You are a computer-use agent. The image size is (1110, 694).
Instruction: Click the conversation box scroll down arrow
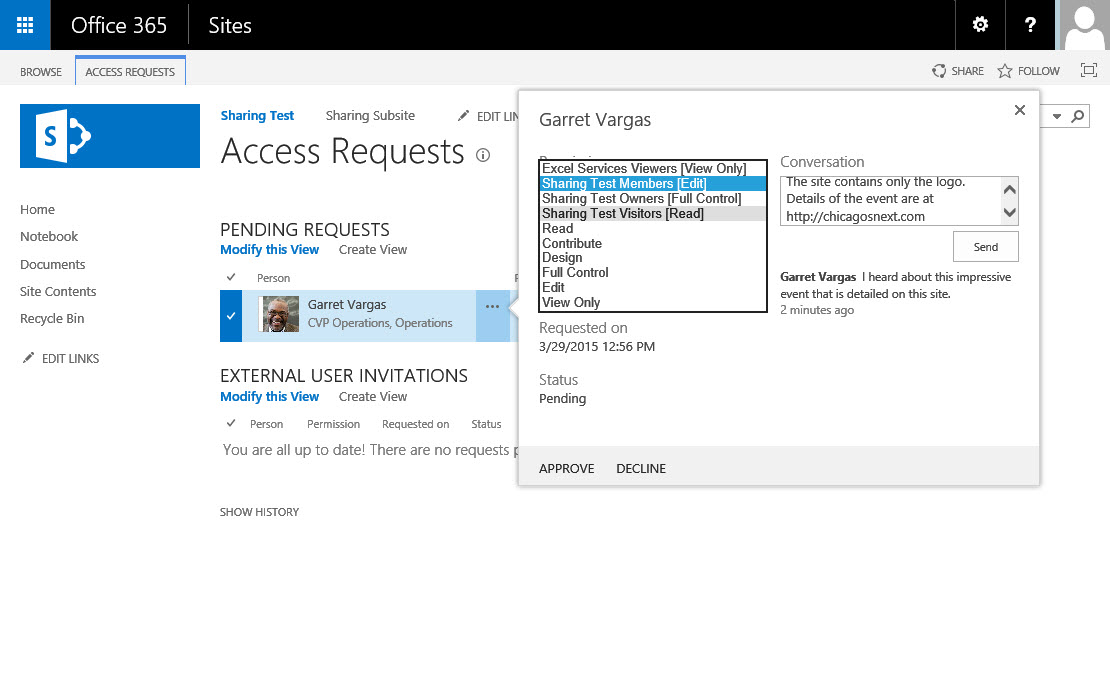point(1009,212)
